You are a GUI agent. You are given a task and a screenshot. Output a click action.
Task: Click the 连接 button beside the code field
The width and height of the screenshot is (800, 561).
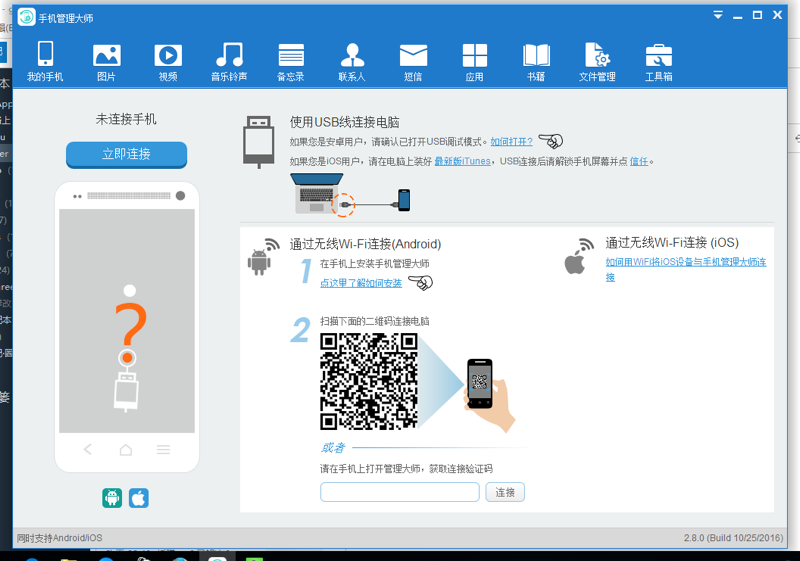[x=505, y=492]
